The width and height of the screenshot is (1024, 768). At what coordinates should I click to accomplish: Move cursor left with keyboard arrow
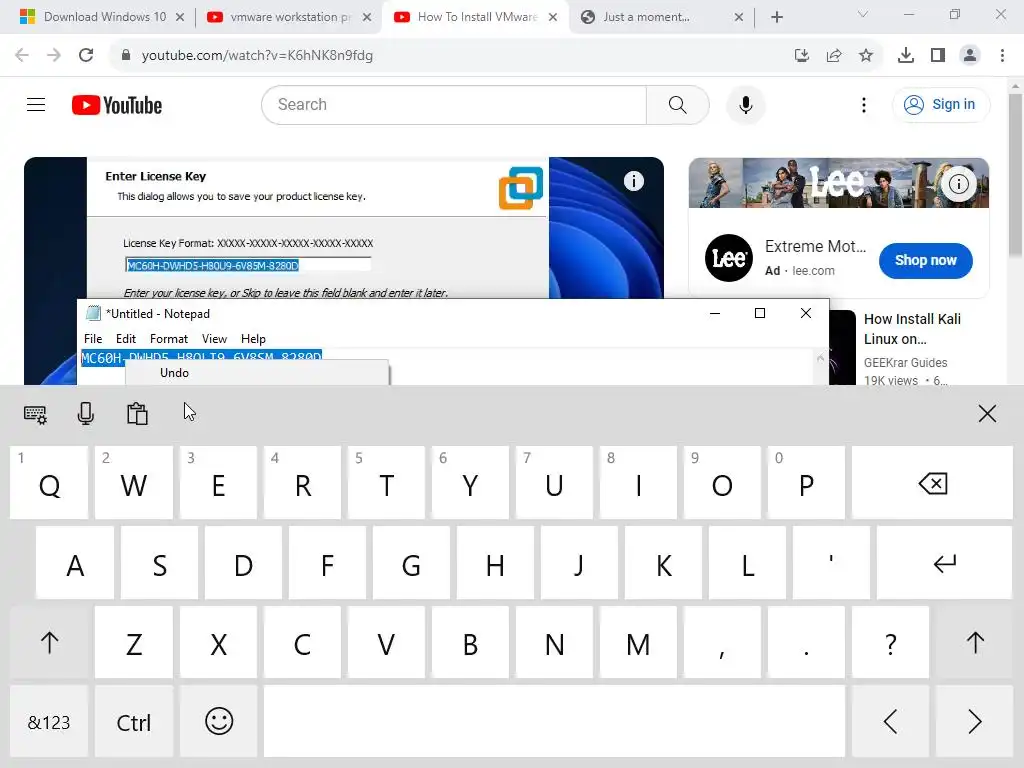point(890,722)
